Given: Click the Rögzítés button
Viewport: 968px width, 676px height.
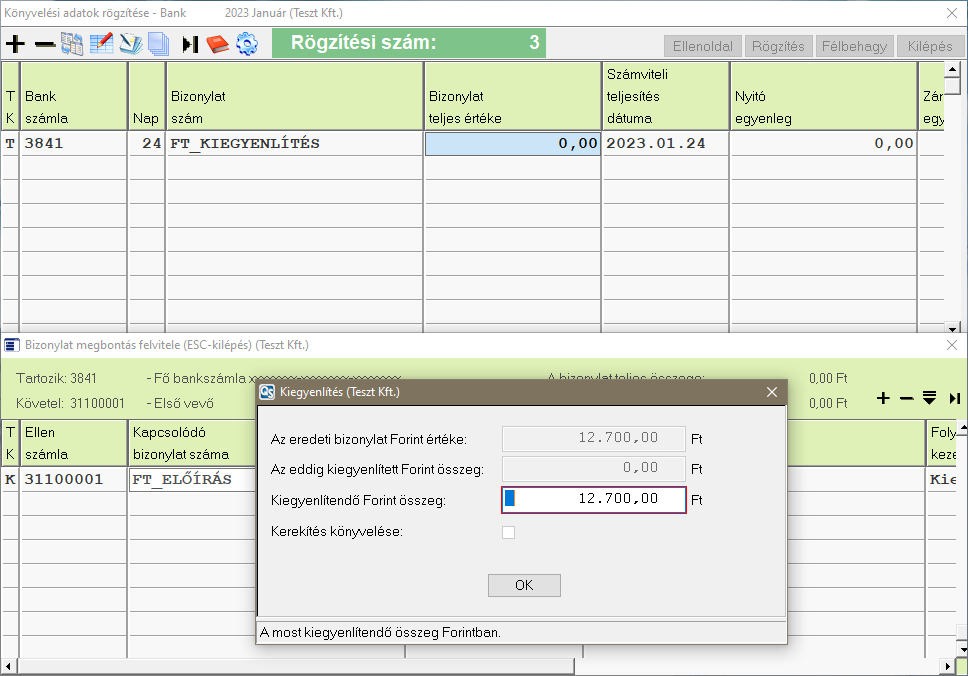Looking at the screenshot, I should pos(778,46).
